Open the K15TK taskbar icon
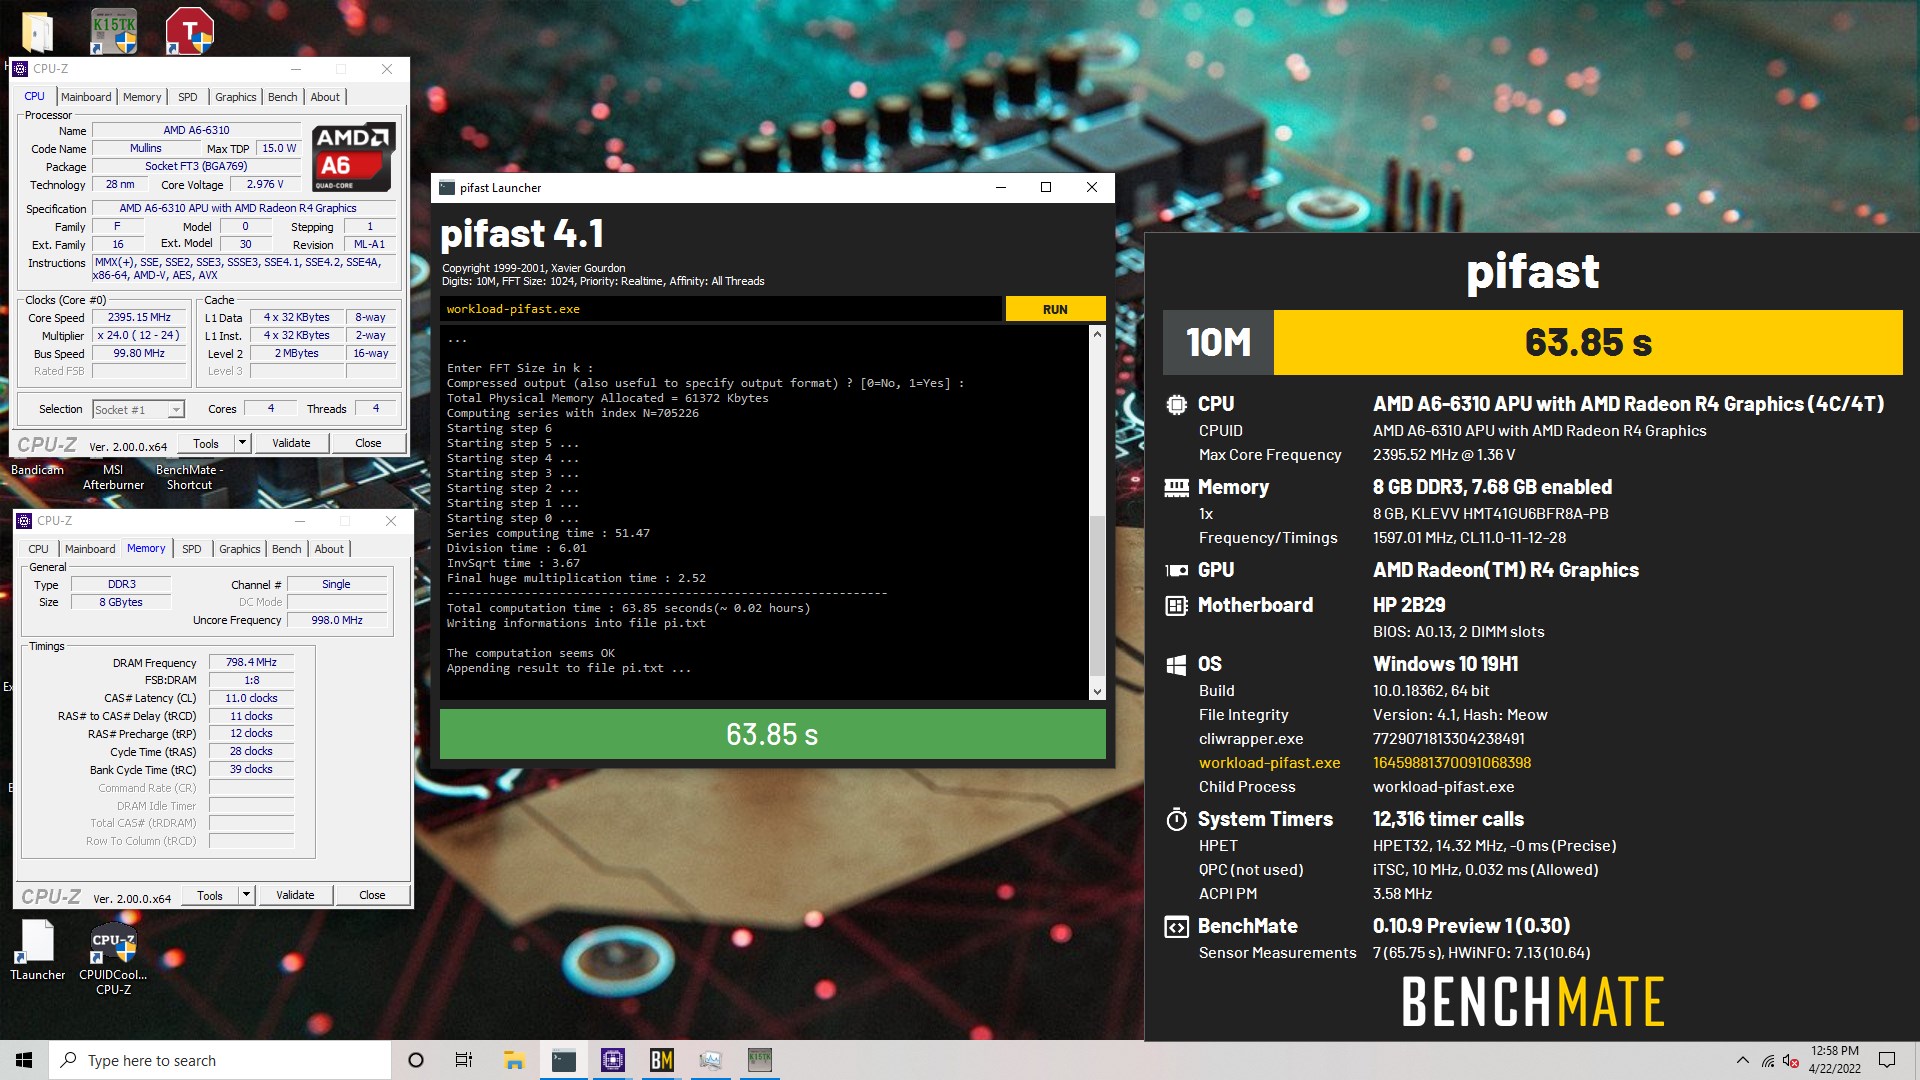 point(760,1060)
